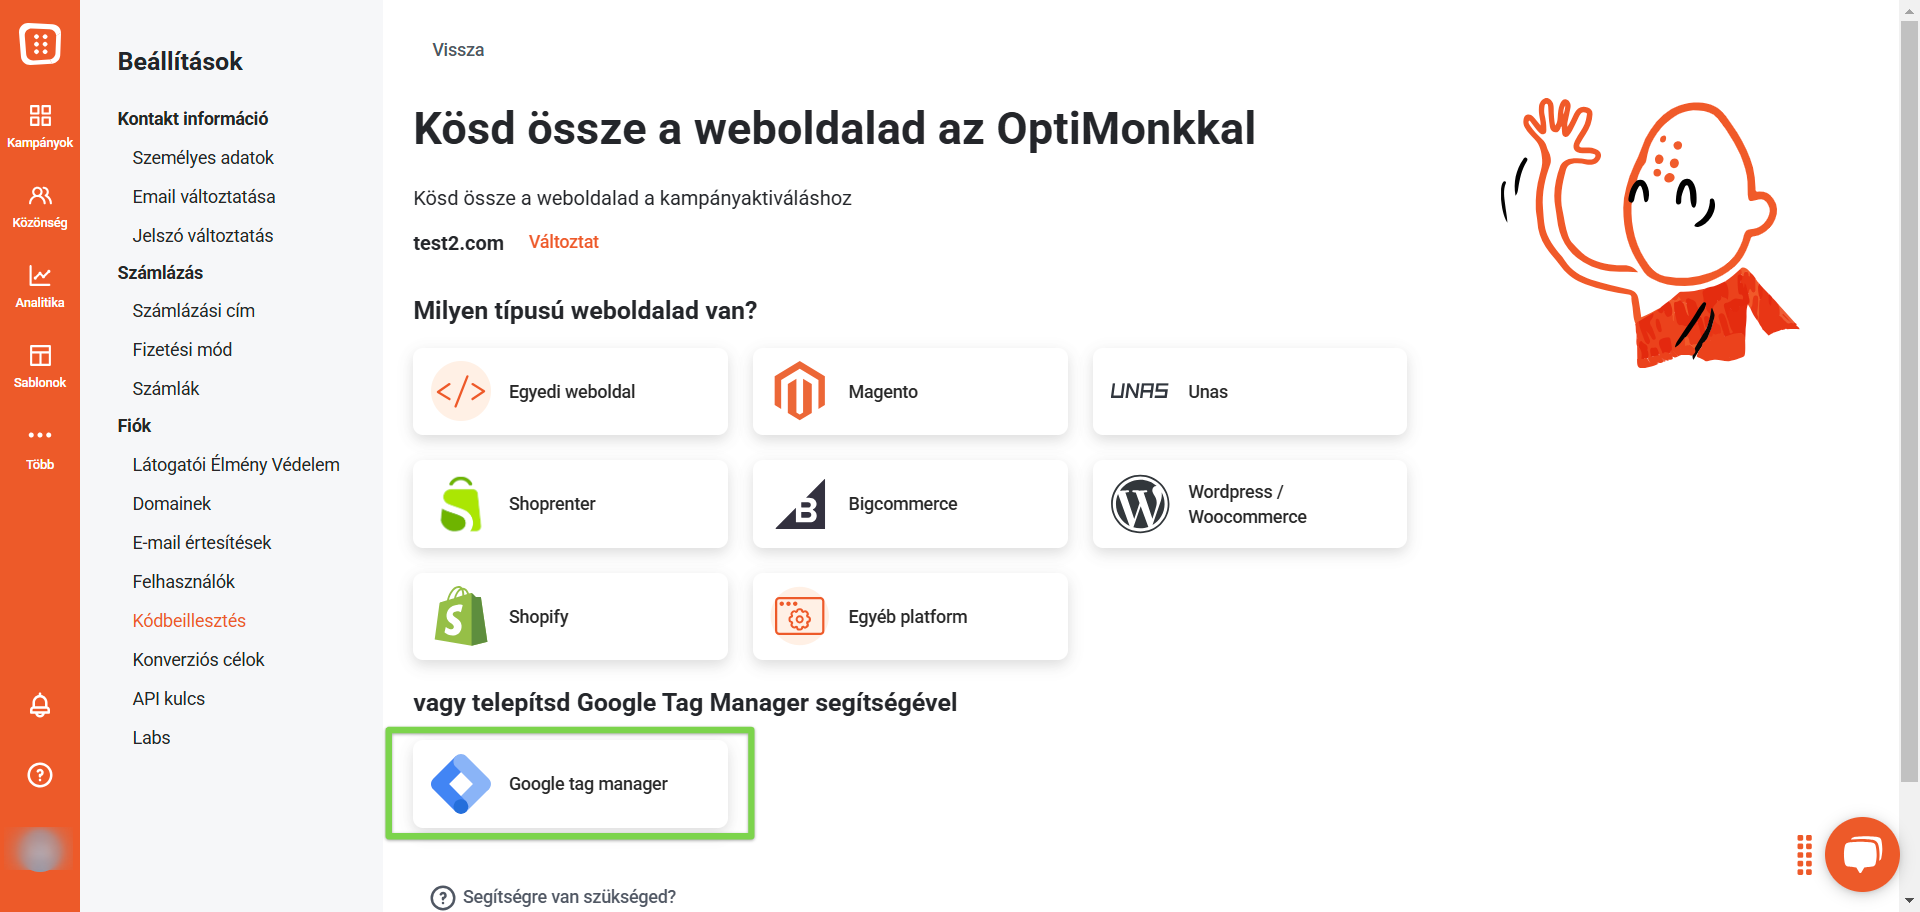Open notifications bell icon
1920x912 pixels.
[x=40, y=705]
